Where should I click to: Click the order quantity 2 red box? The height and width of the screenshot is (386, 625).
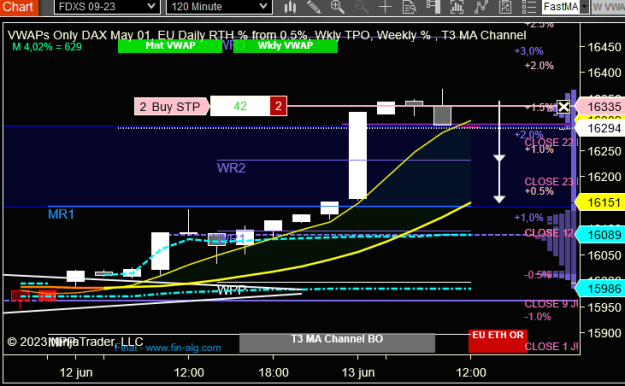tap(278, 106)
